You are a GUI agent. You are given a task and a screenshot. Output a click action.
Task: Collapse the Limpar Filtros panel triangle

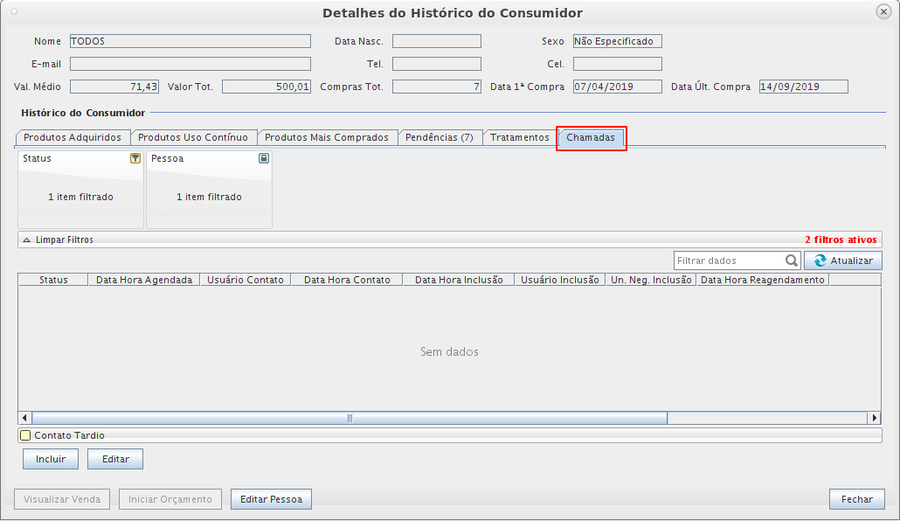(27, 240)
